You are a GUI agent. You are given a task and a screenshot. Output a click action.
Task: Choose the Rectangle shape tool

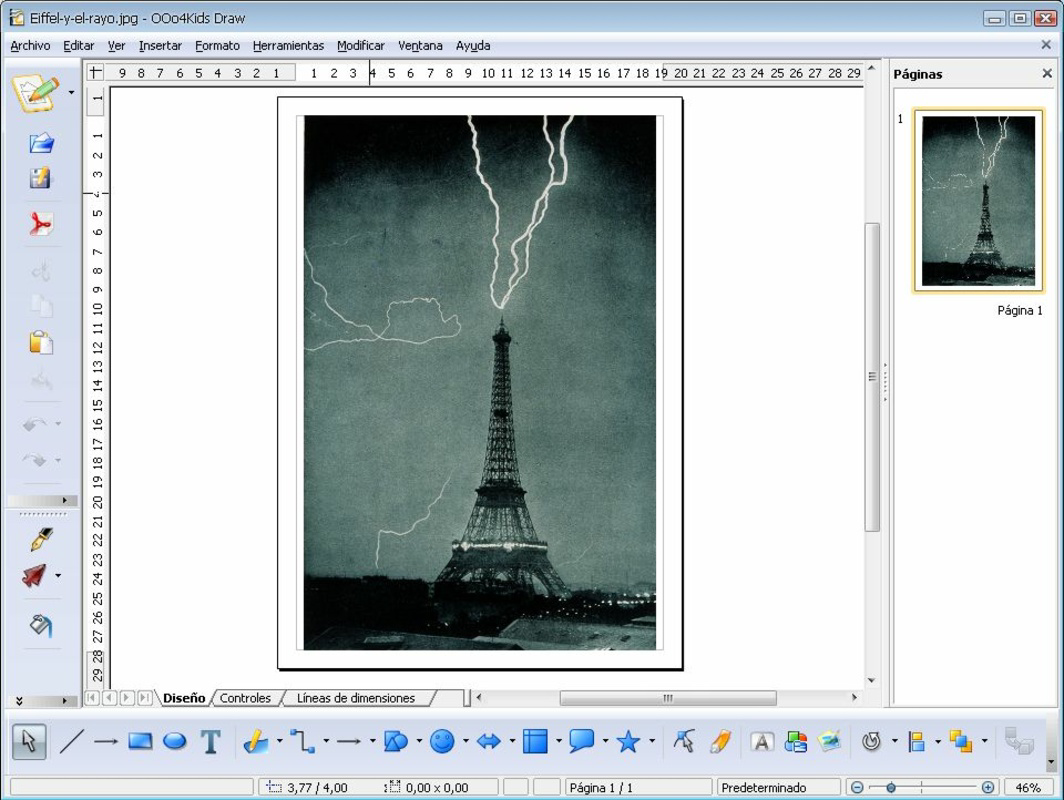(x=140, y=742)
